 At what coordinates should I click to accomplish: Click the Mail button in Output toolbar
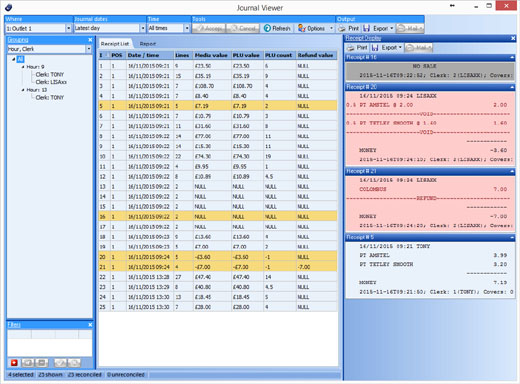[x=410, y=28]
